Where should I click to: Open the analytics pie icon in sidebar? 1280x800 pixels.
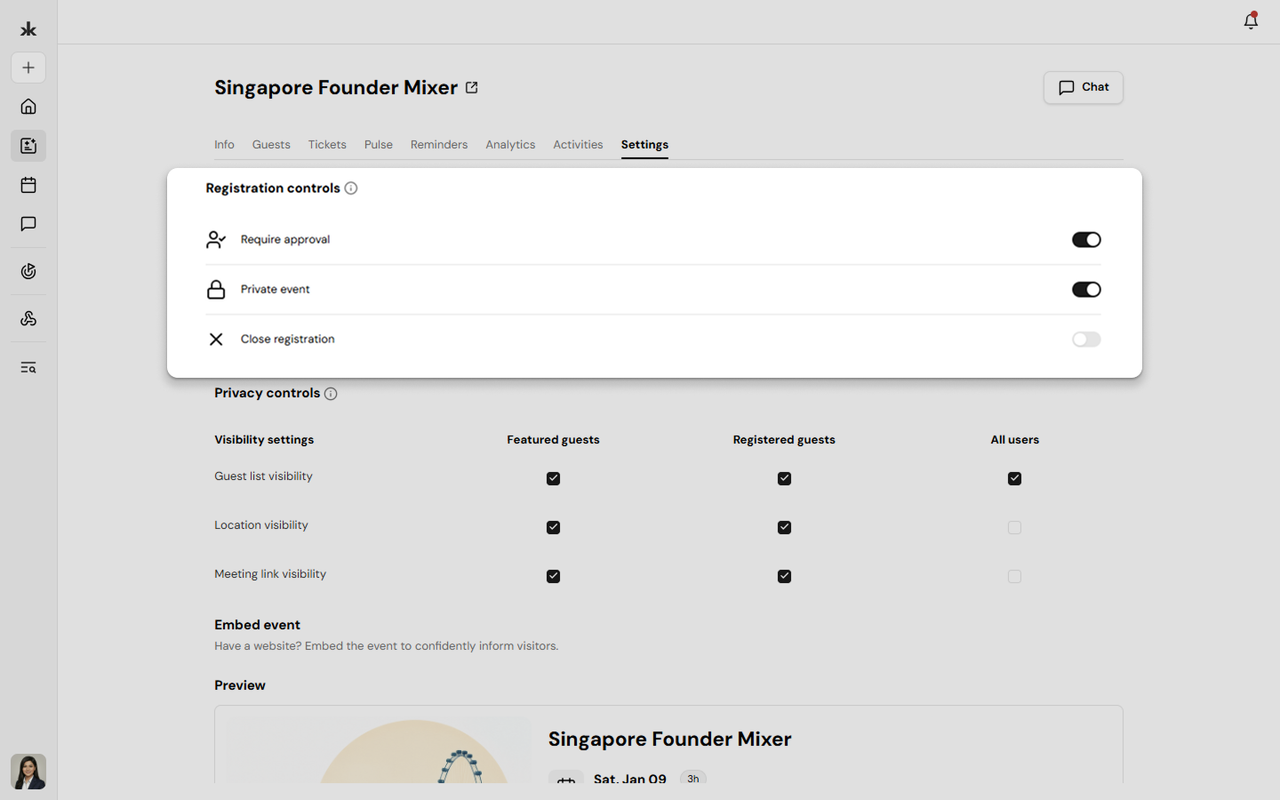pos(28,271)
